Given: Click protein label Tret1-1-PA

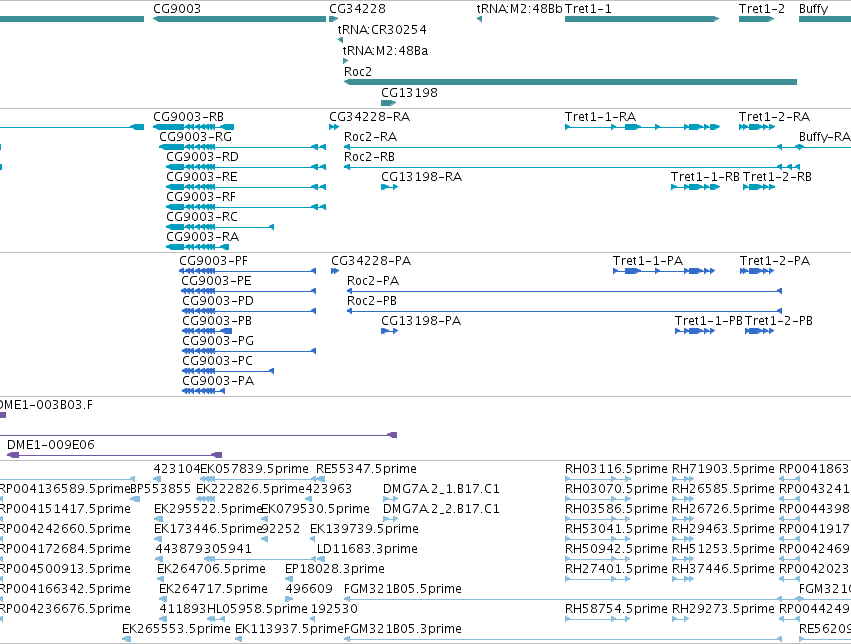Looking at the screenshot, I should pyautogui.click(x=648, y=261).
